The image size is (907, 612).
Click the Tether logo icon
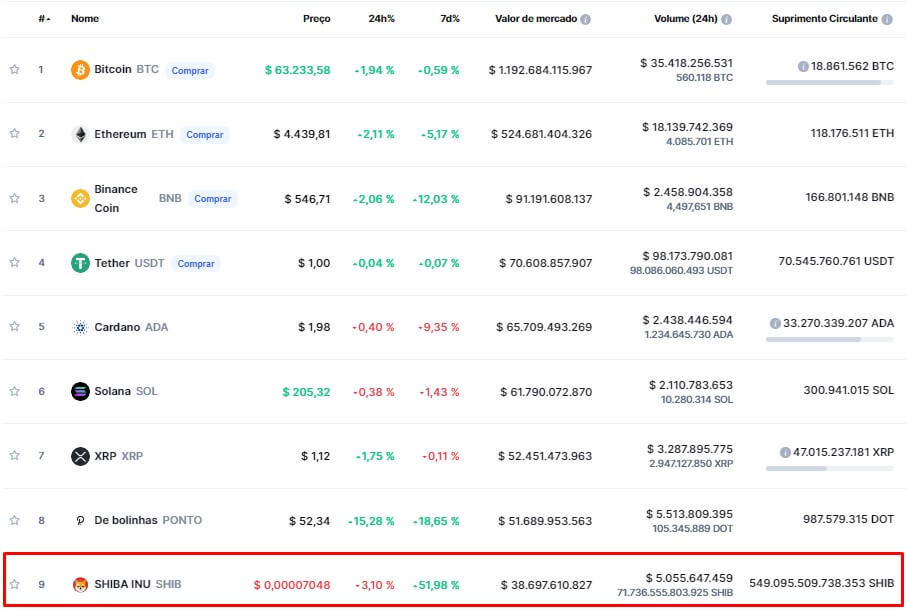80,263
